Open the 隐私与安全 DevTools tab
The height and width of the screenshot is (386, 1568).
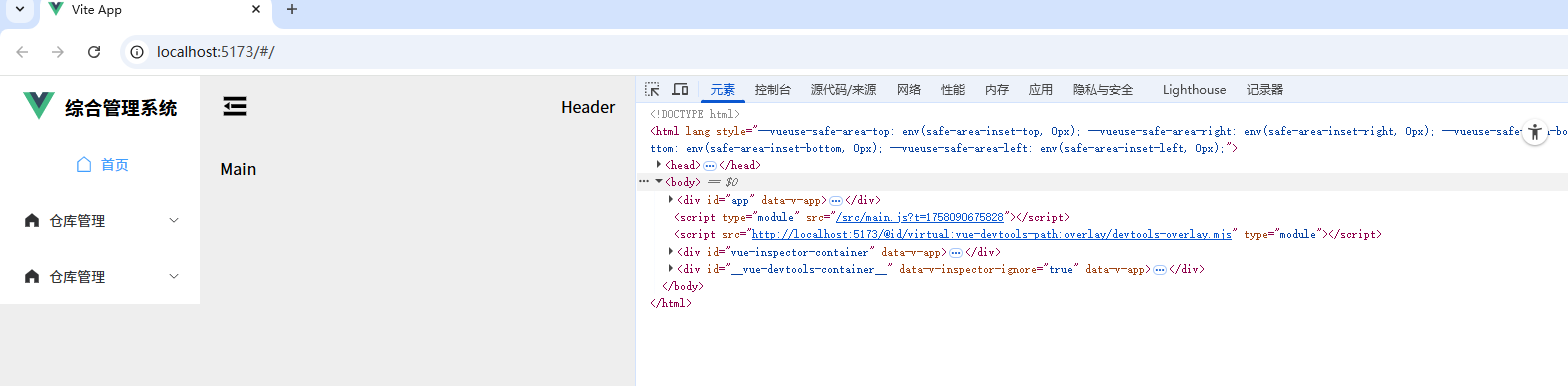(1103, 90)
